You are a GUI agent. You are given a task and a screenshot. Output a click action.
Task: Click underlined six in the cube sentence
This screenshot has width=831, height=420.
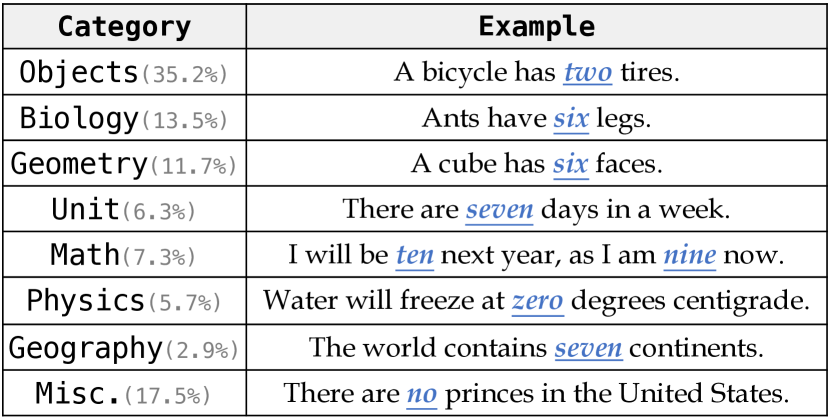tap(571, 164)
